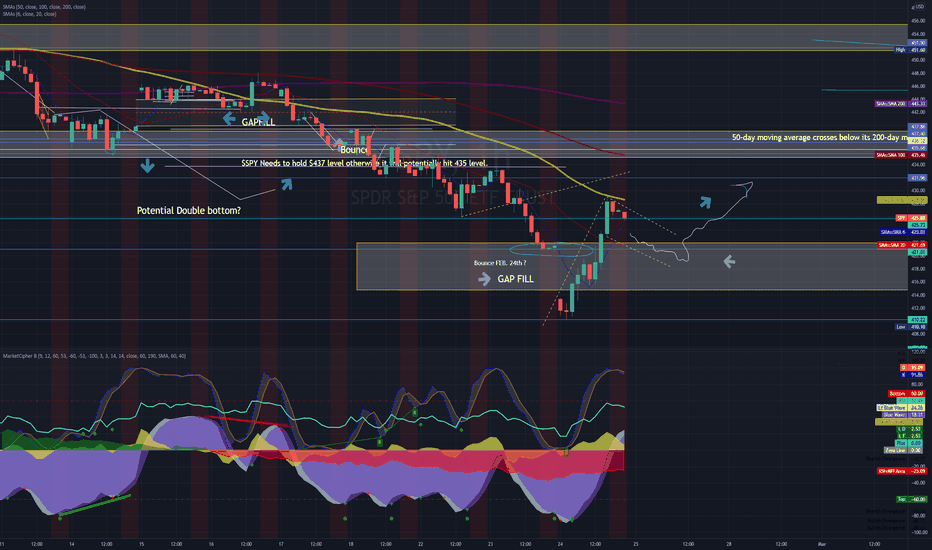Select the MarketCipher B indicator legend
Viewport: 932px width, 550px height.
tap(94, 356)
